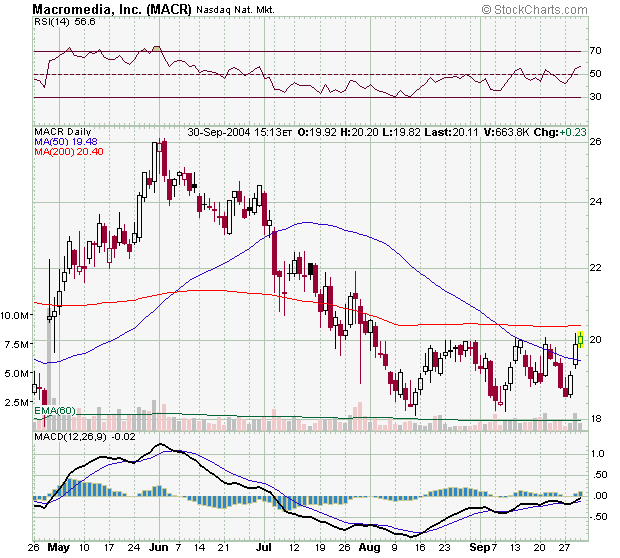Click the Jun month label on date axis

(x=159, y=547)
